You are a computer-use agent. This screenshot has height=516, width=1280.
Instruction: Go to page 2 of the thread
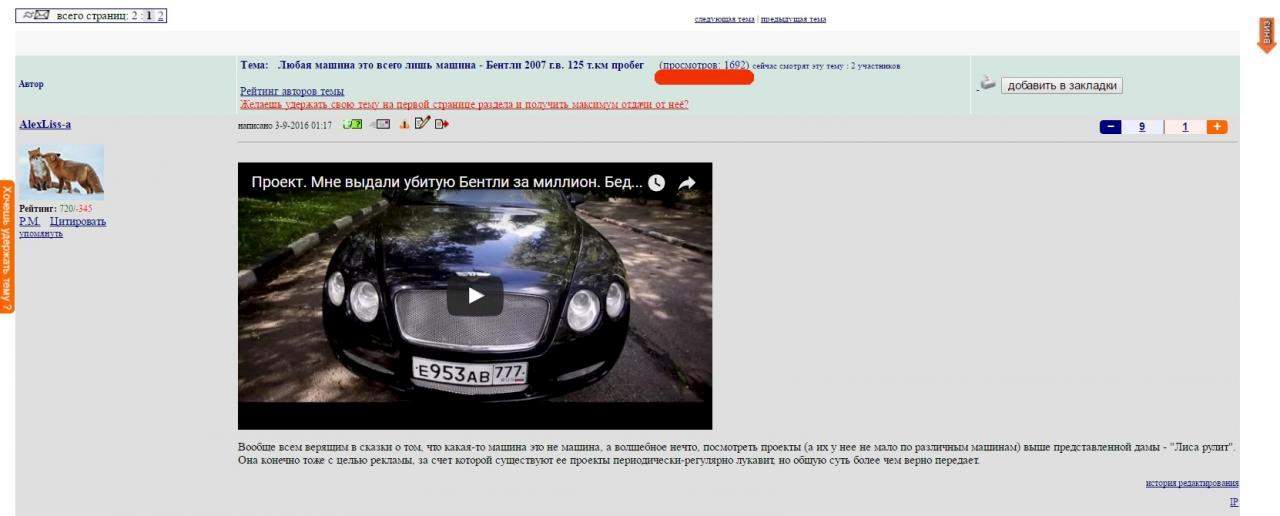(x=160, y=16)
